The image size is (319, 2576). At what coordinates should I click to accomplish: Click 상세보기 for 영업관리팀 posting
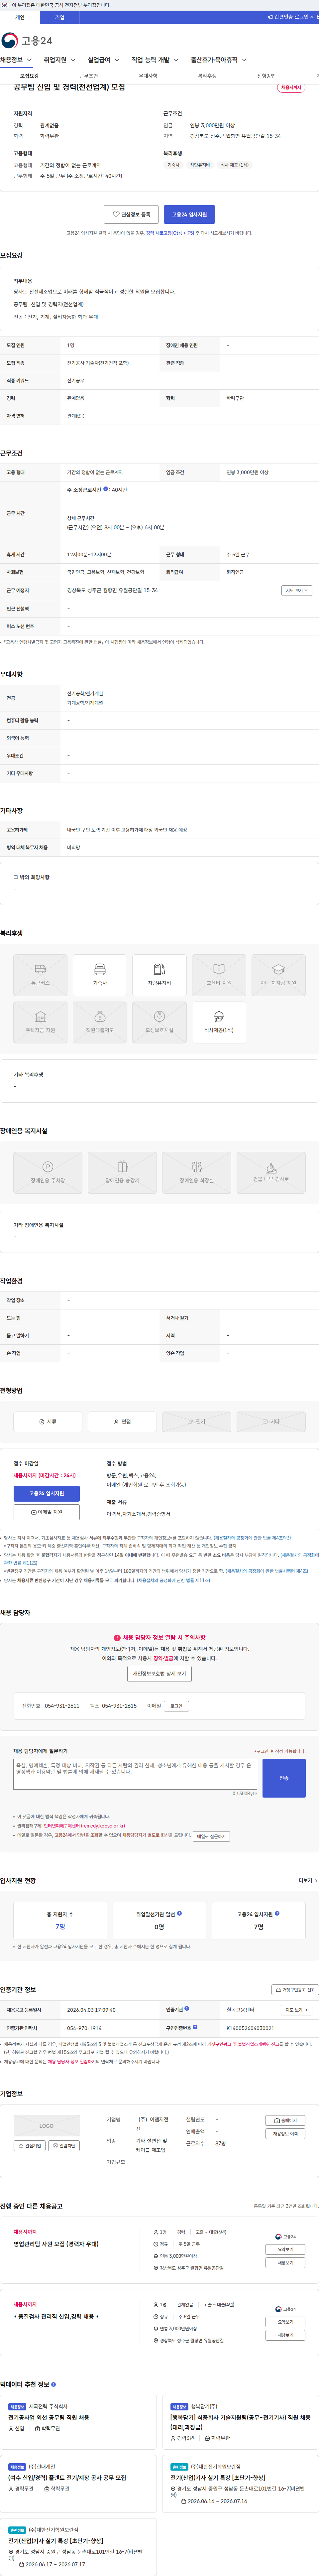tap(285, 2249)
